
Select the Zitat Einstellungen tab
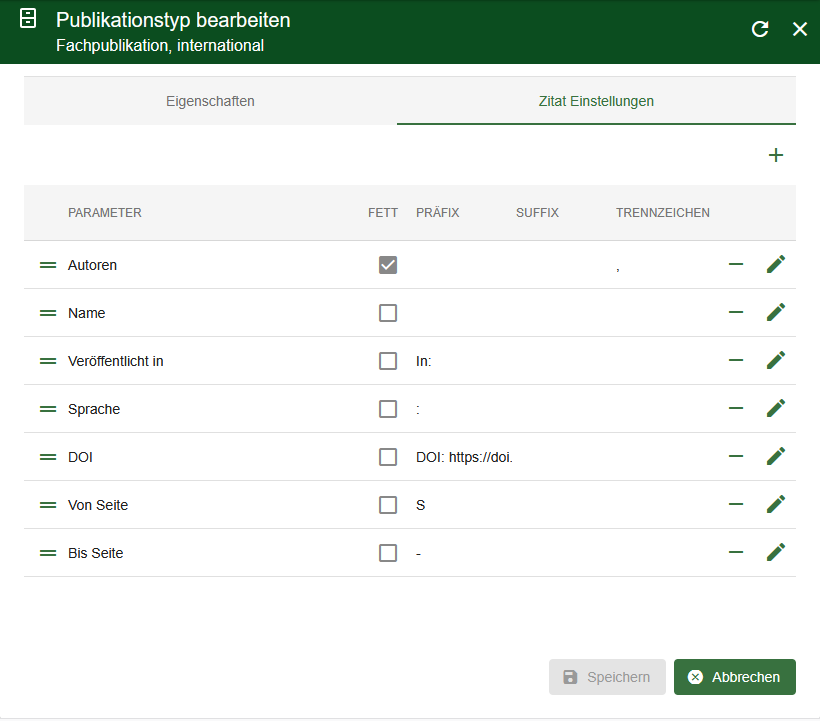coord(596,101)
